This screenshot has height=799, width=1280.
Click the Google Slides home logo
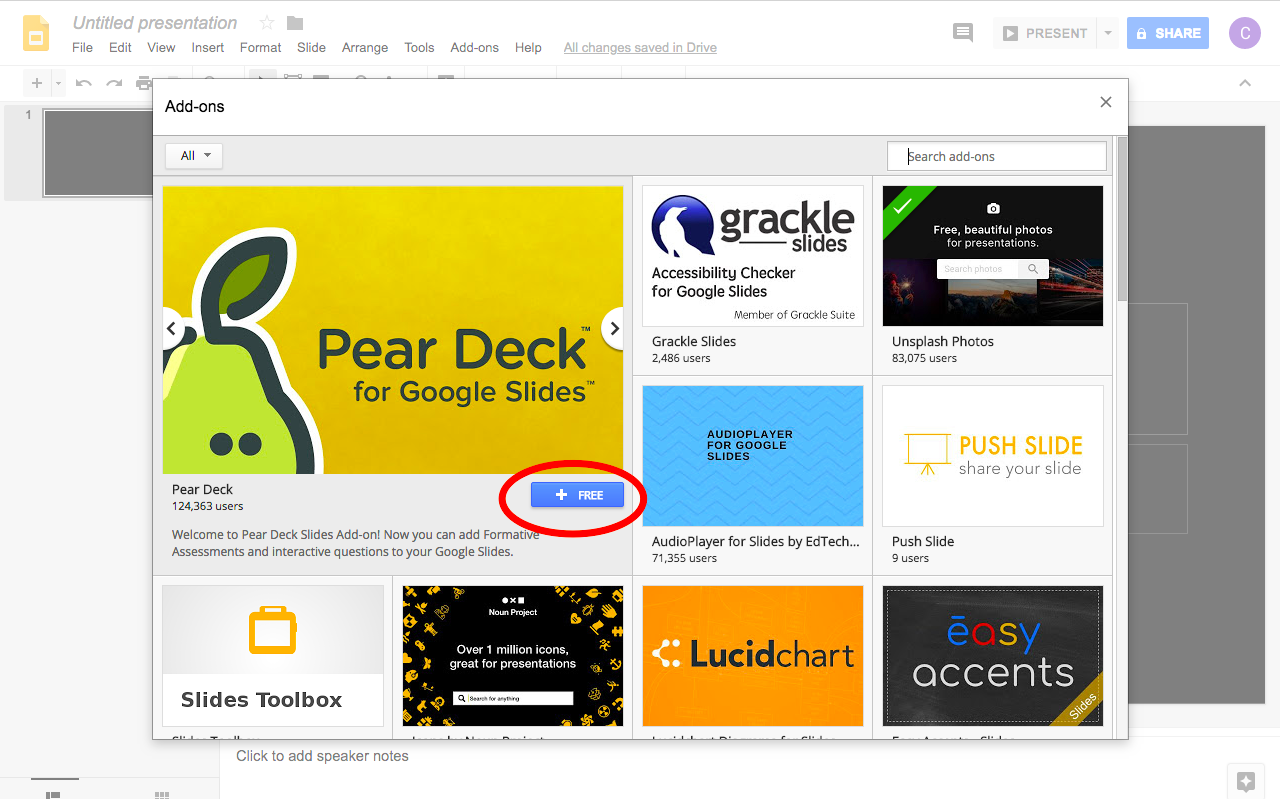(36, 33)
